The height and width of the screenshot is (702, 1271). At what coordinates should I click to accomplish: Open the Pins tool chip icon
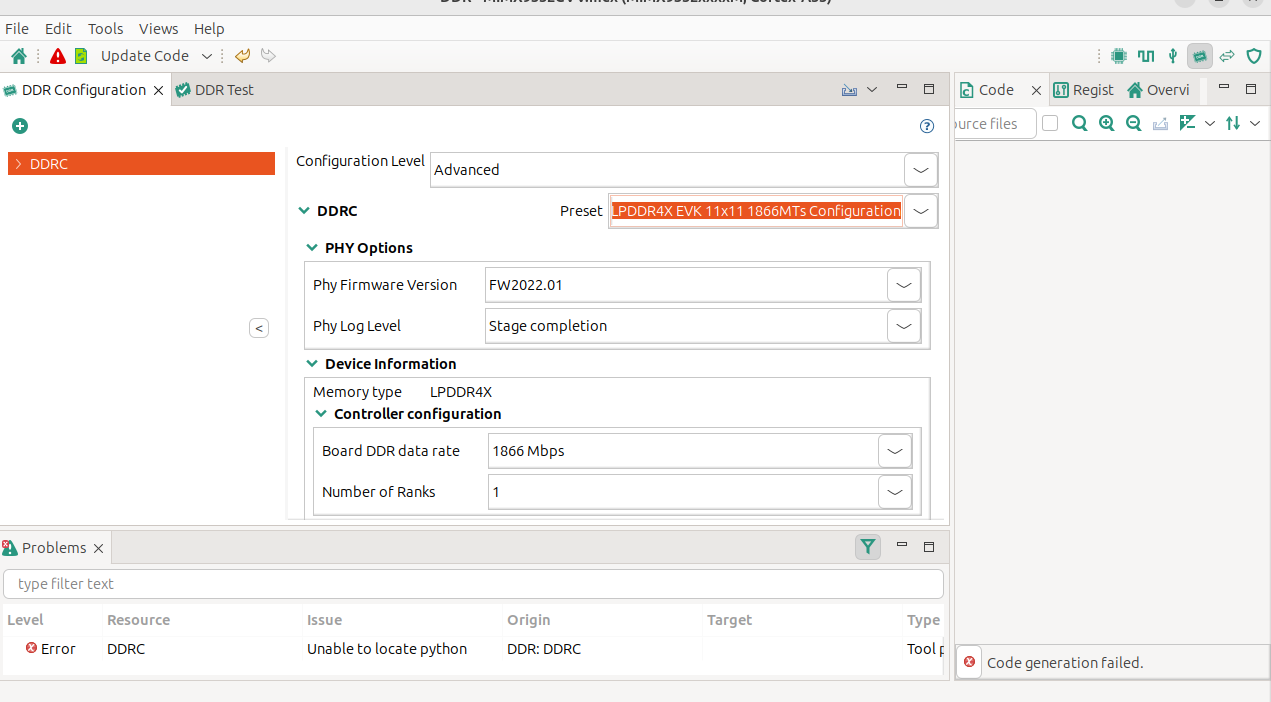[1119, 56]
